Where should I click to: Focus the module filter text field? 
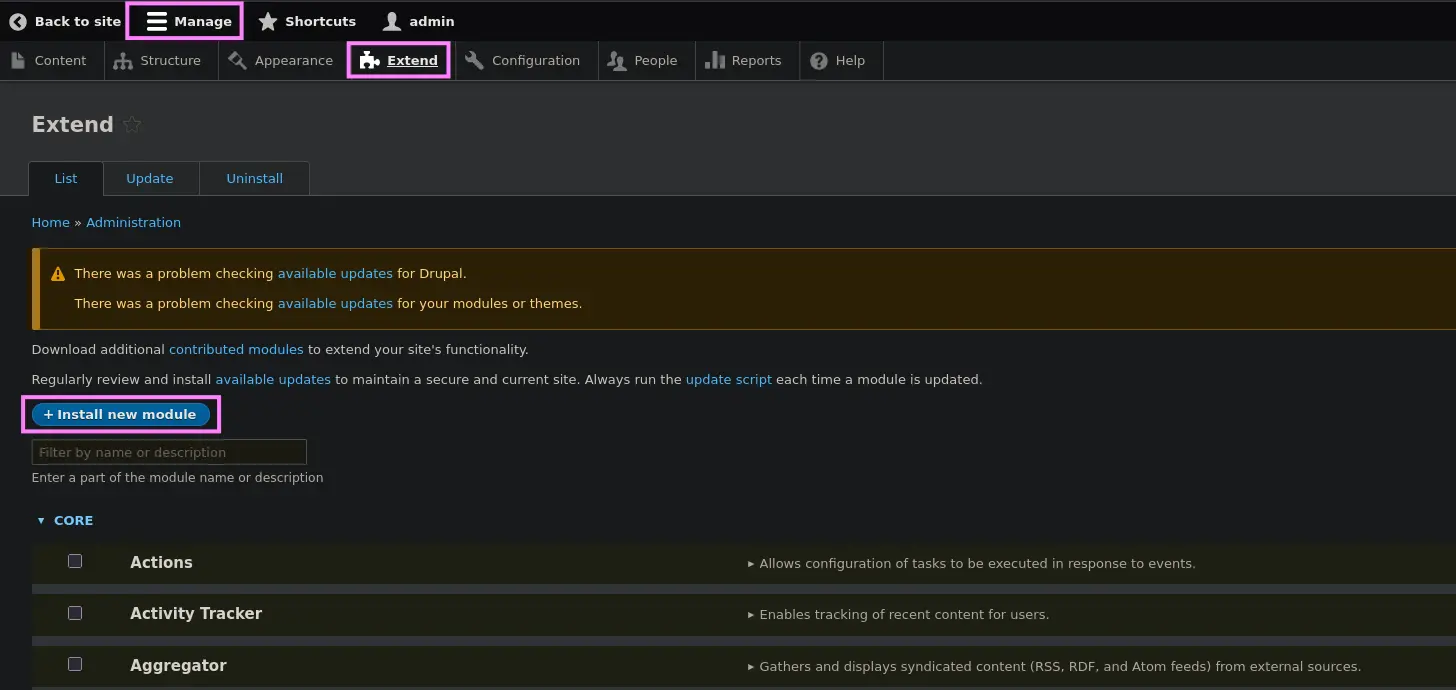[x=169, y=453]
